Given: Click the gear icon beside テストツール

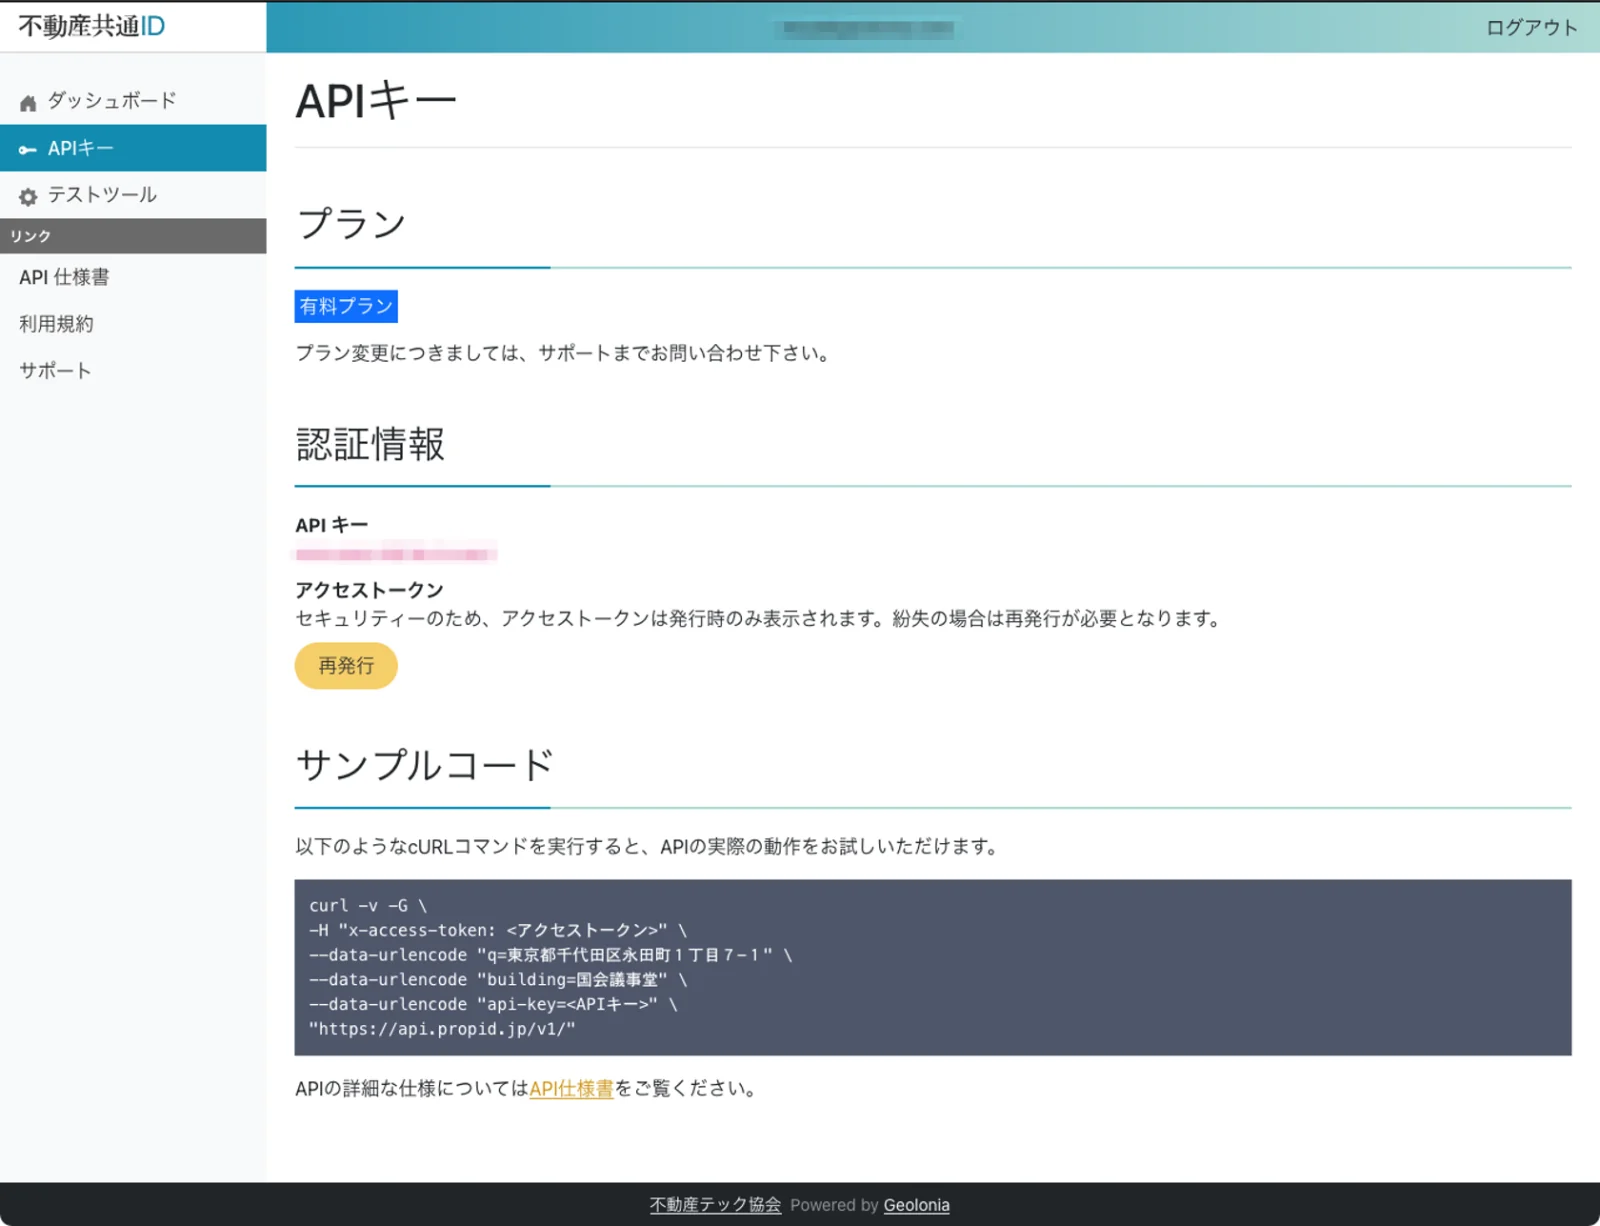Looking at the screenshot, I should tap(28, 196).
